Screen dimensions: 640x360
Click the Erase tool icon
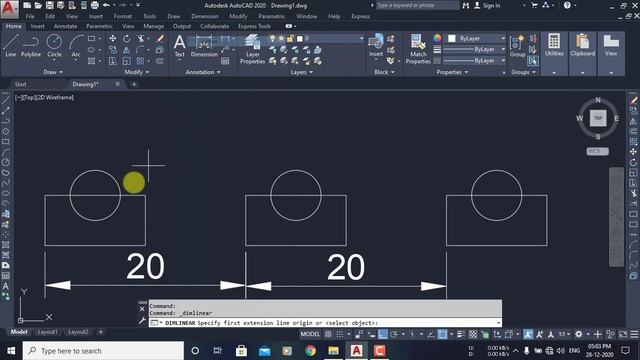(x=160, y=38)
